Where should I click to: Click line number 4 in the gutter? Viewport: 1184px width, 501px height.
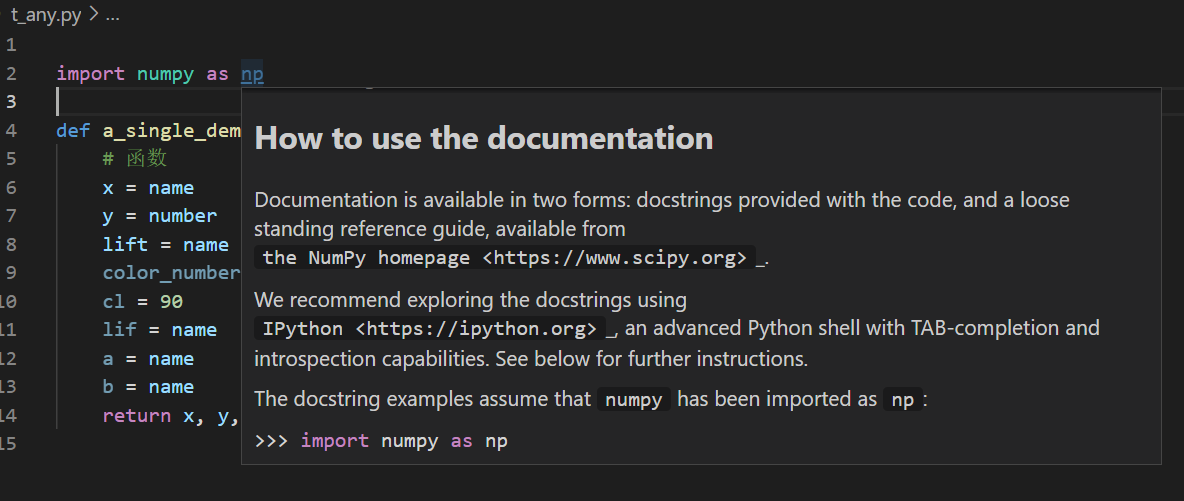click(x=11, y=130)
